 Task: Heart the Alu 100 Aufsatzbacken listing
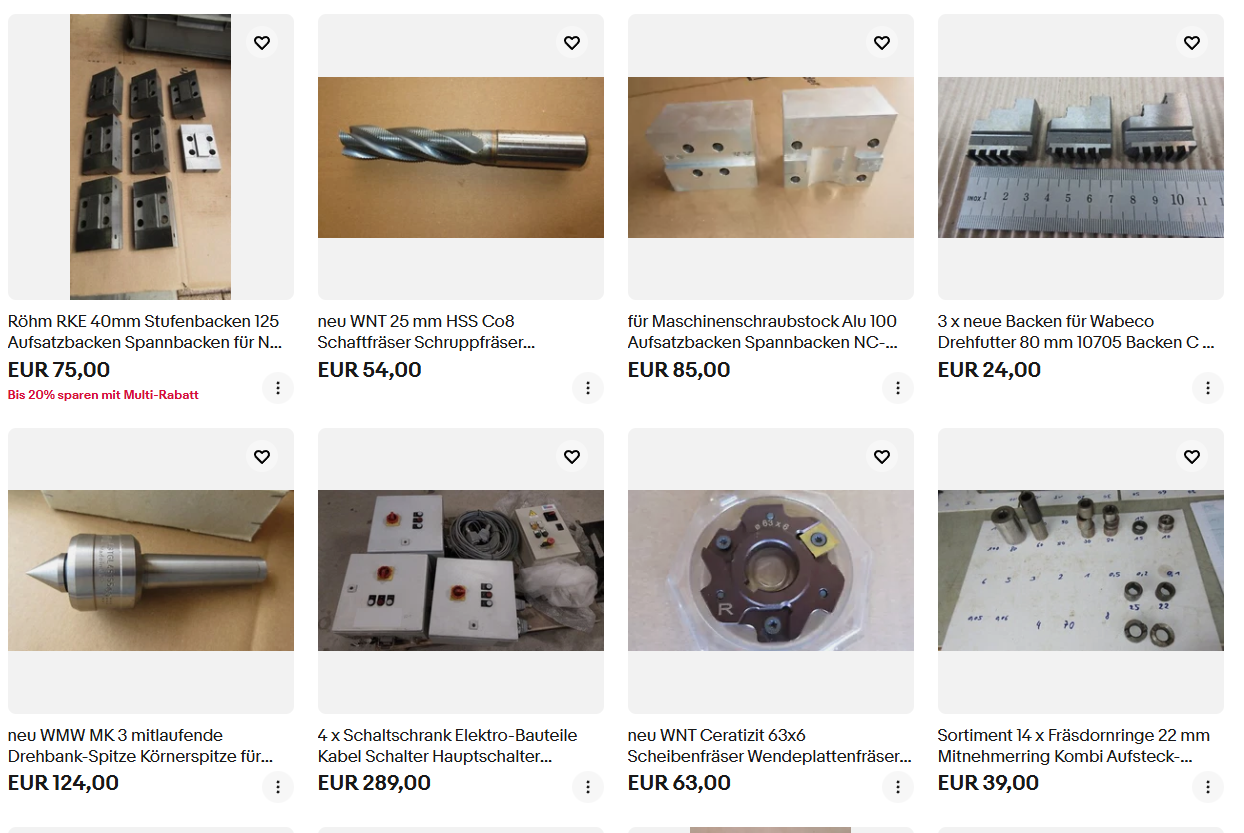point(882,43)
